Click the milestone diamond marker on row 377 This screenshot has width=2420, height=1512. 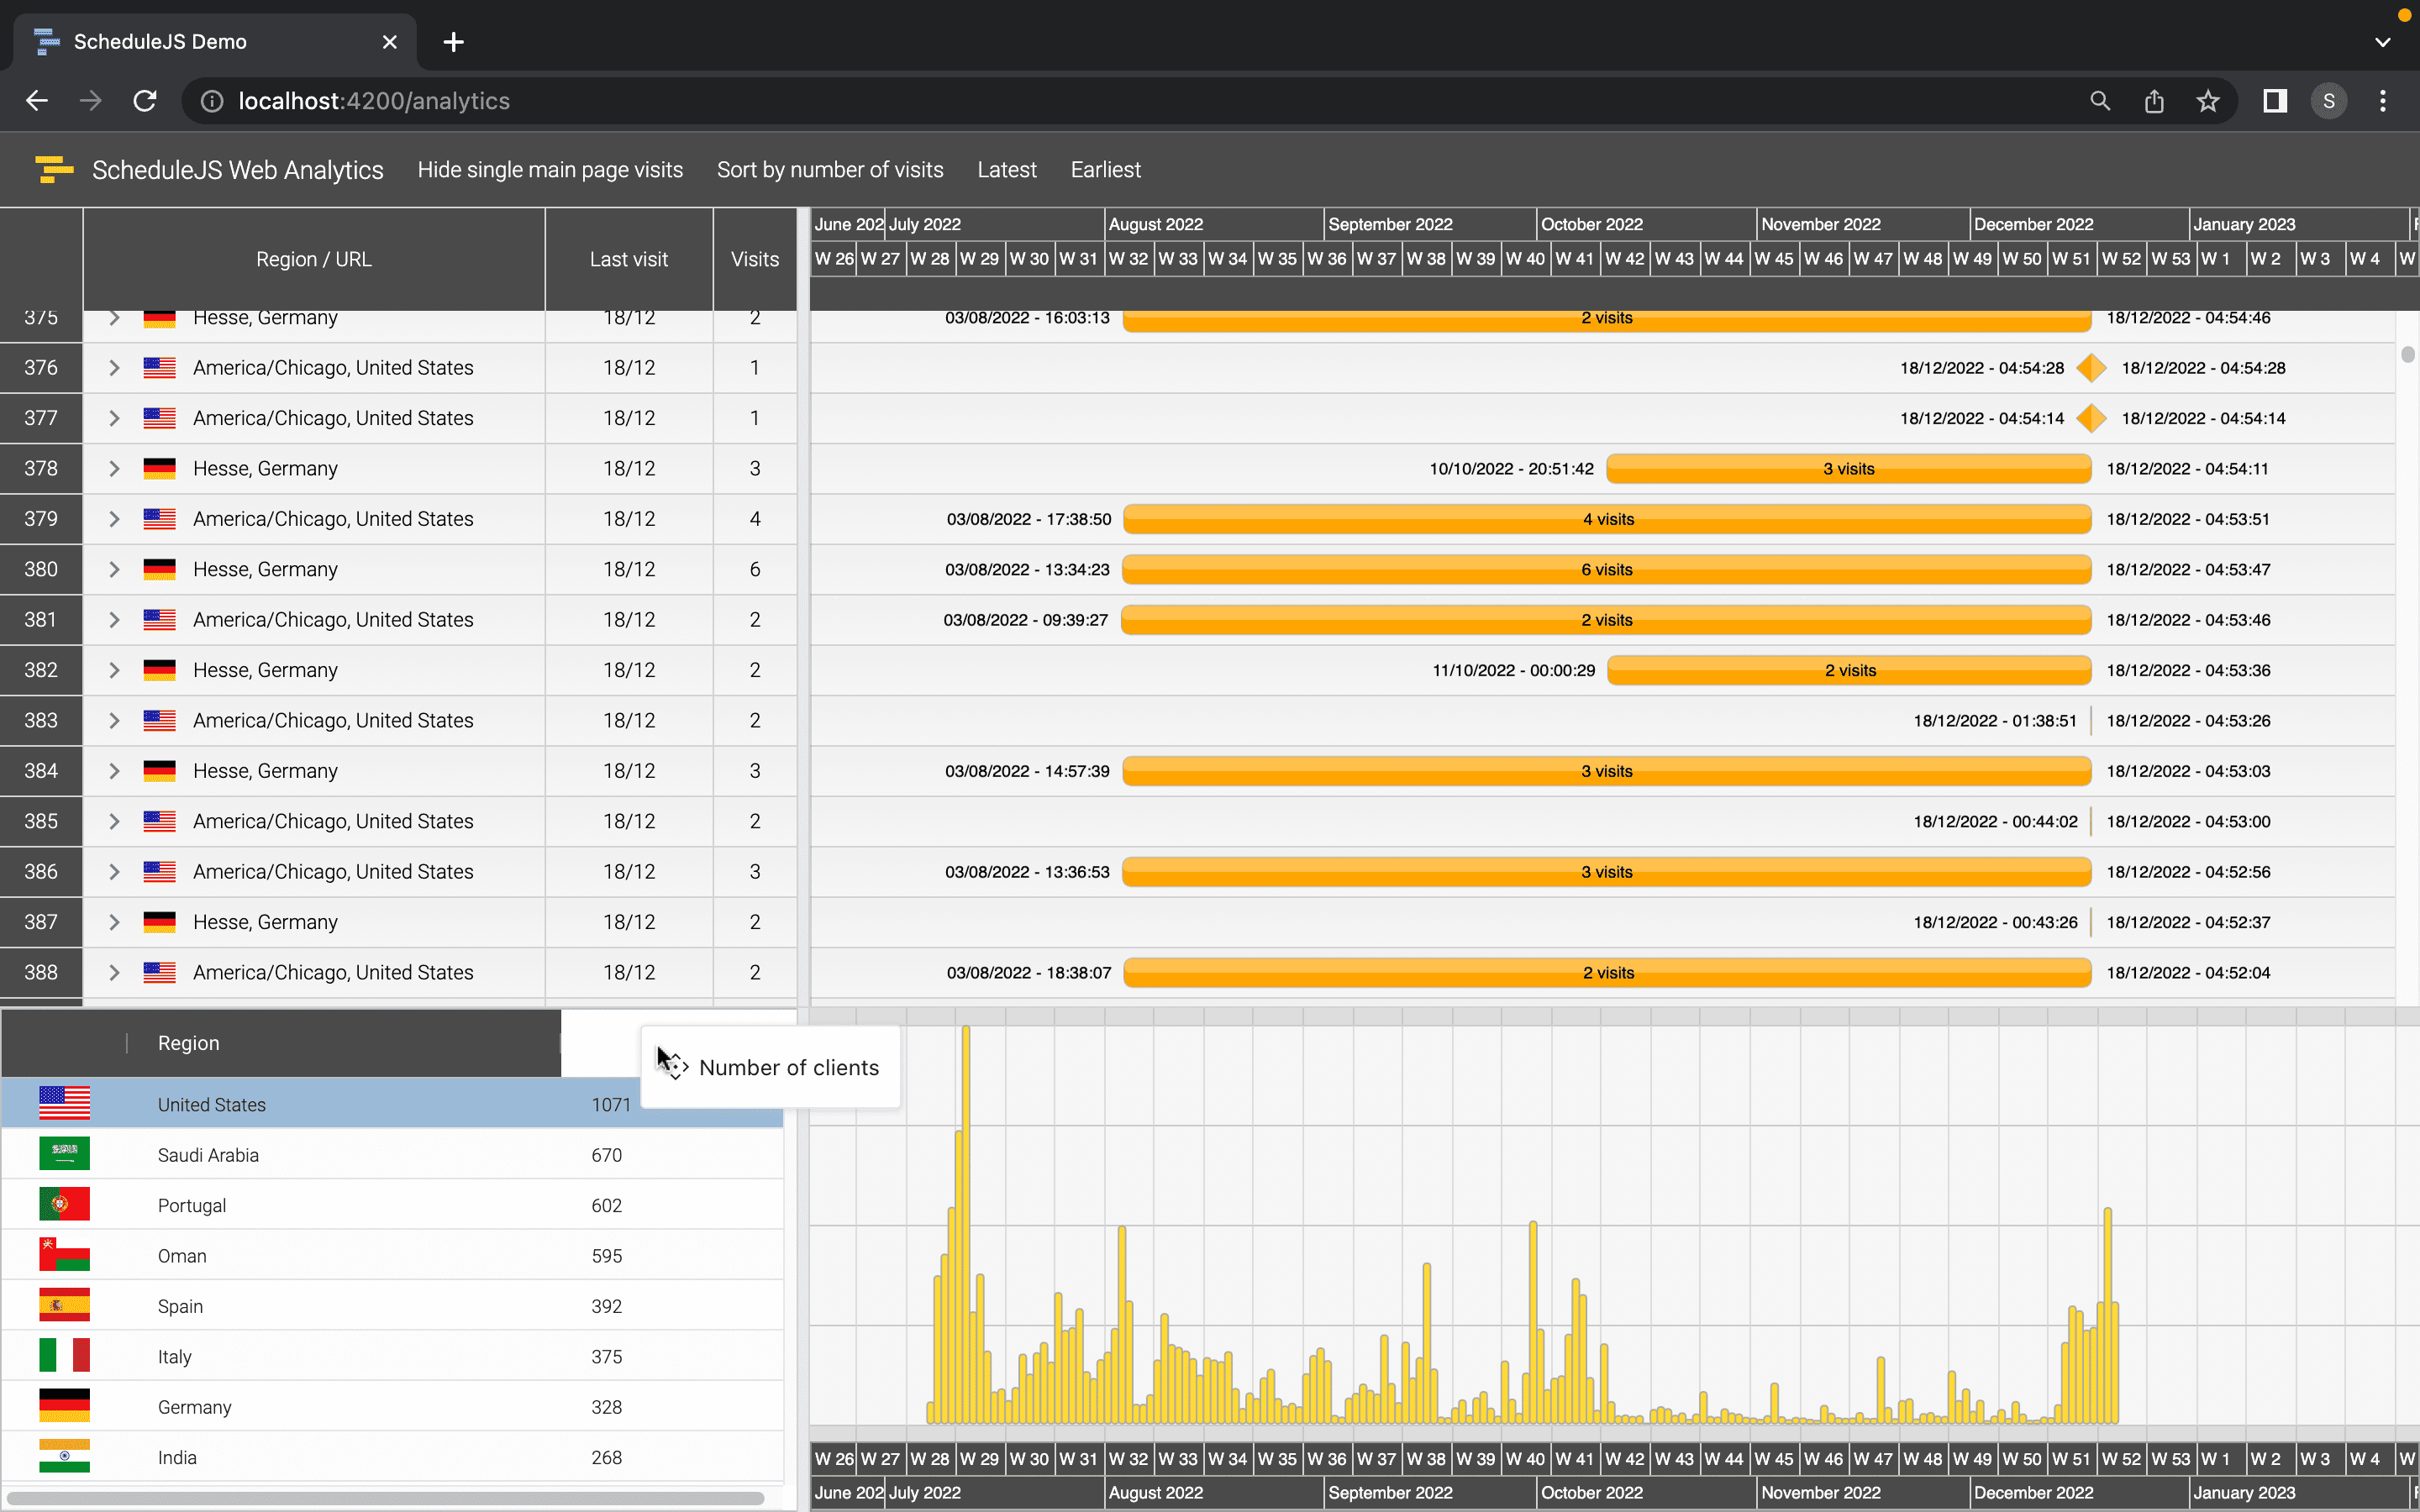(2092, 418)
